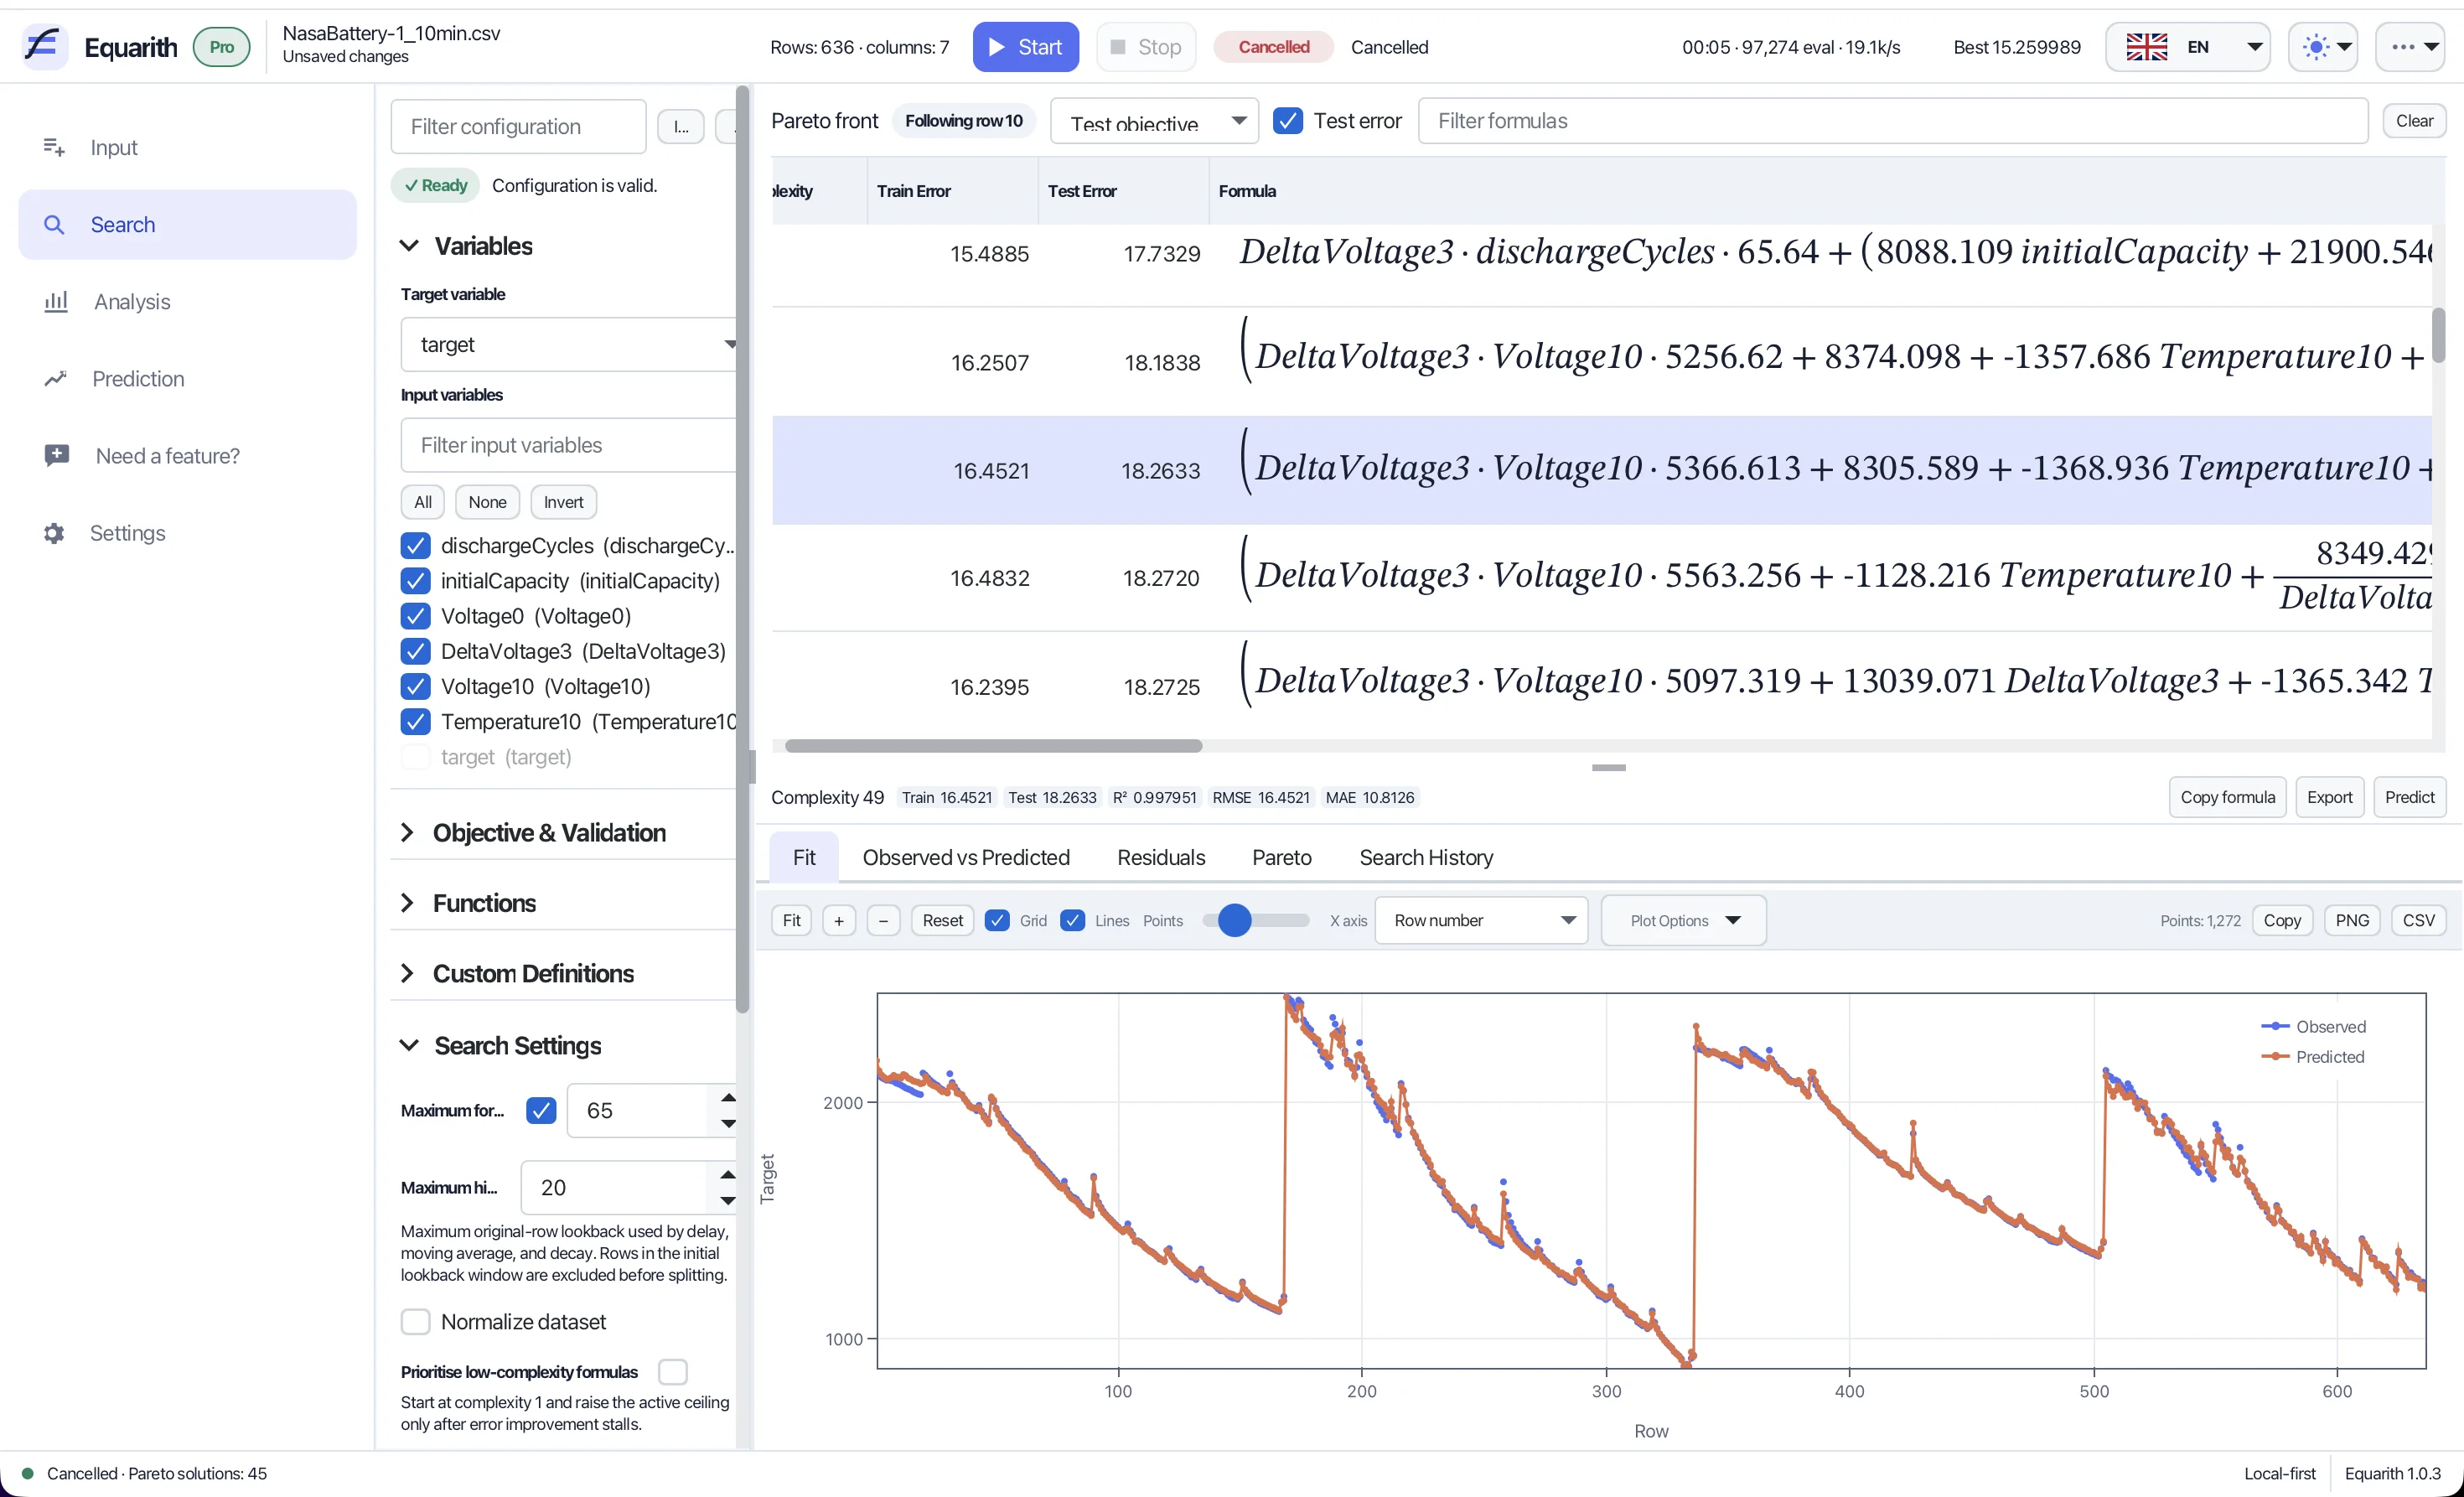Click the formula table vertical scrollbar

point(2439,336)
